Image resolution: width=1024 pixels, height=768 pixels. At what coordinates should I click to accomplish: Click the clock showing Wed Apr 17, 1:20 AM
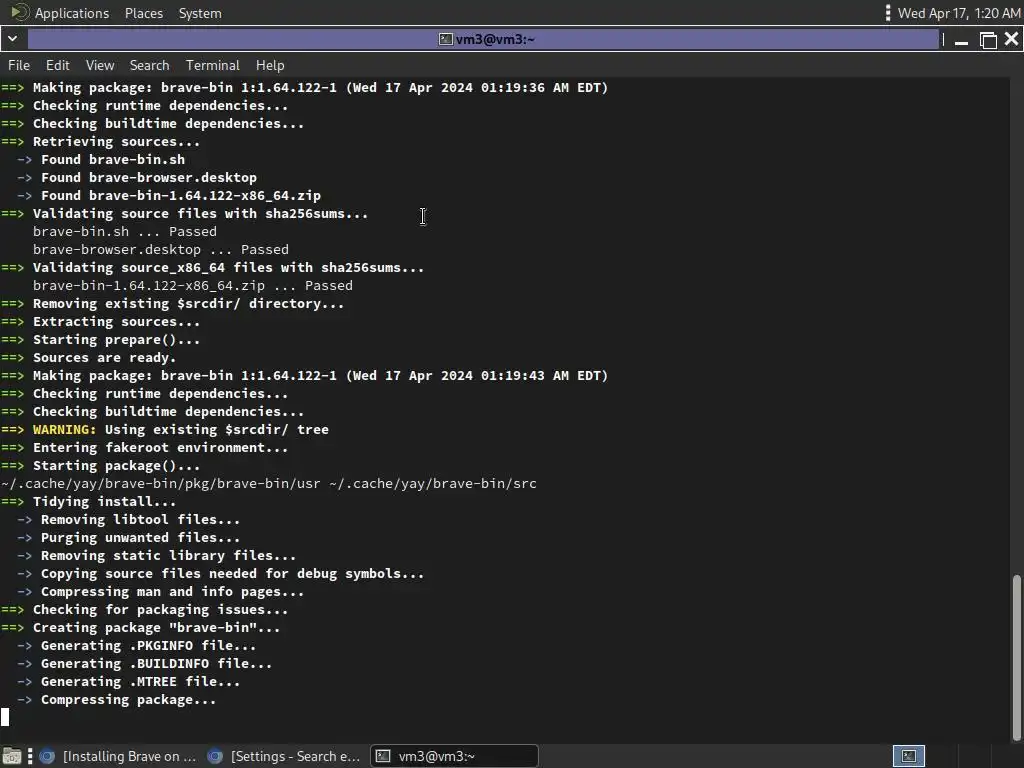point(959,13)
